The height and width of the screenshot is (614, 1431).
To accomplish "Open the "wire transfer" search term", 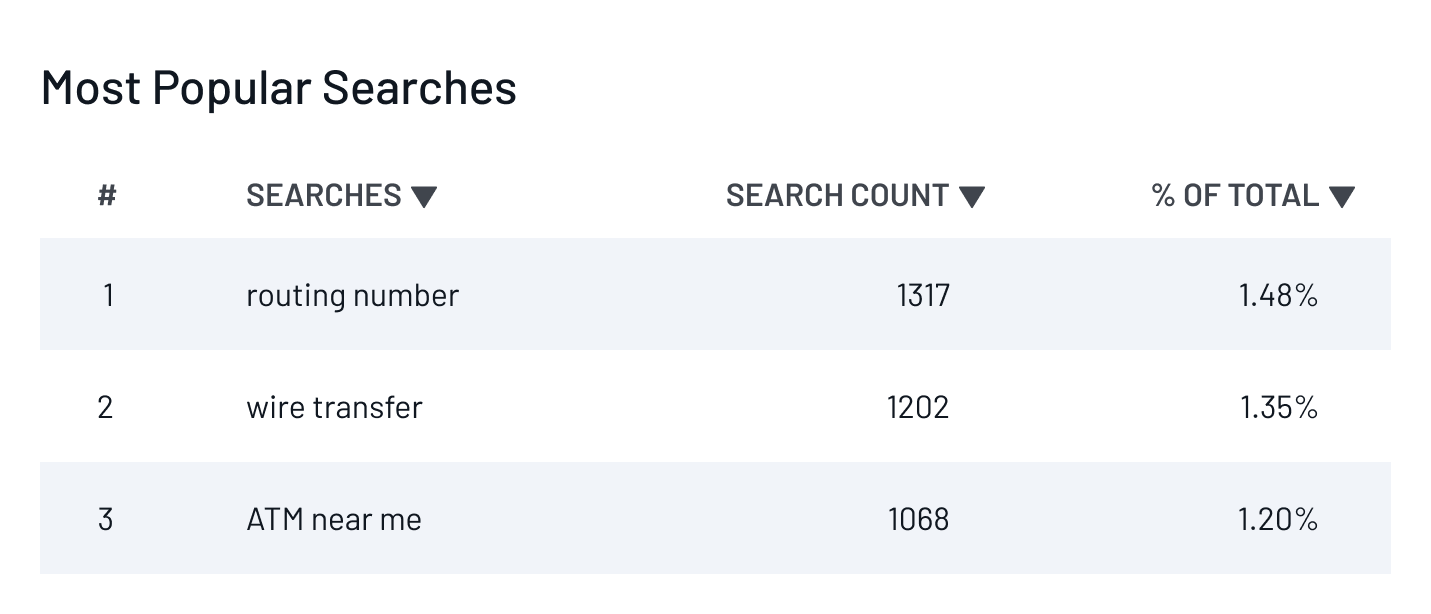I will 334,407.
